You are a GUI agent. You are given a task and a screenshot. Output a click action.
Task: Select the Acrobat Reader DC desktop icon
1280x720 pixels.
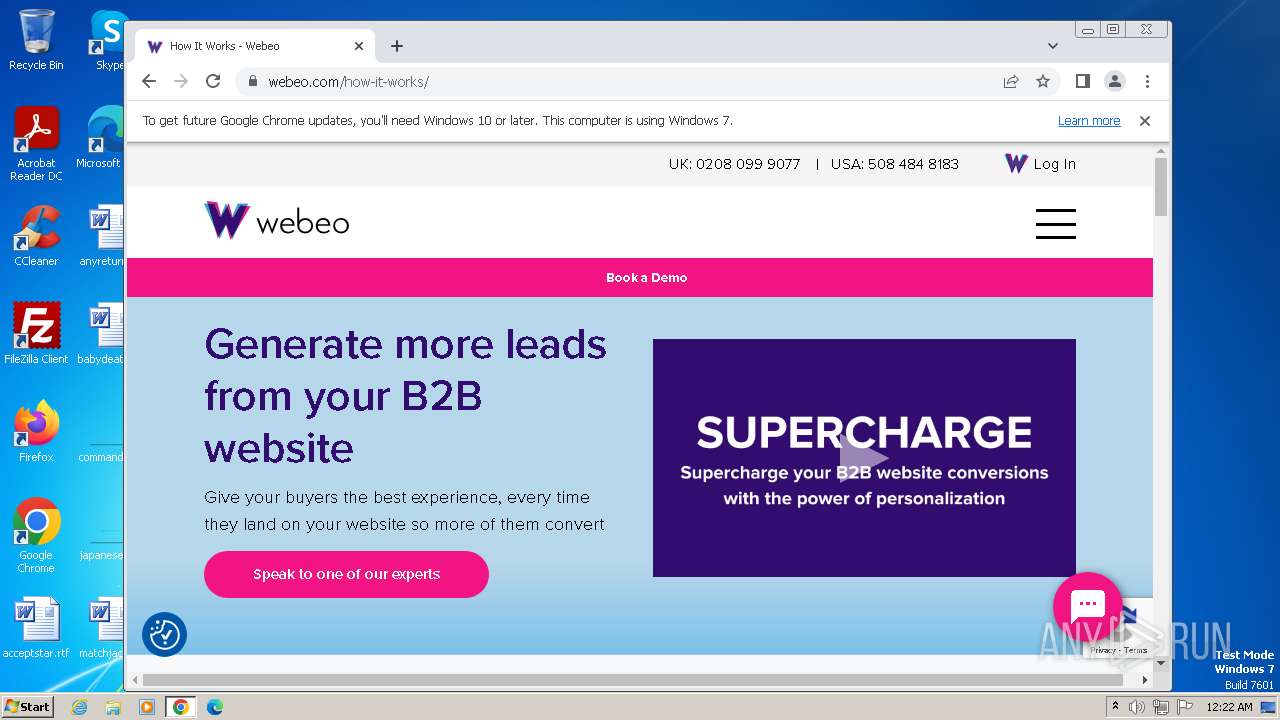pos(36,144)
